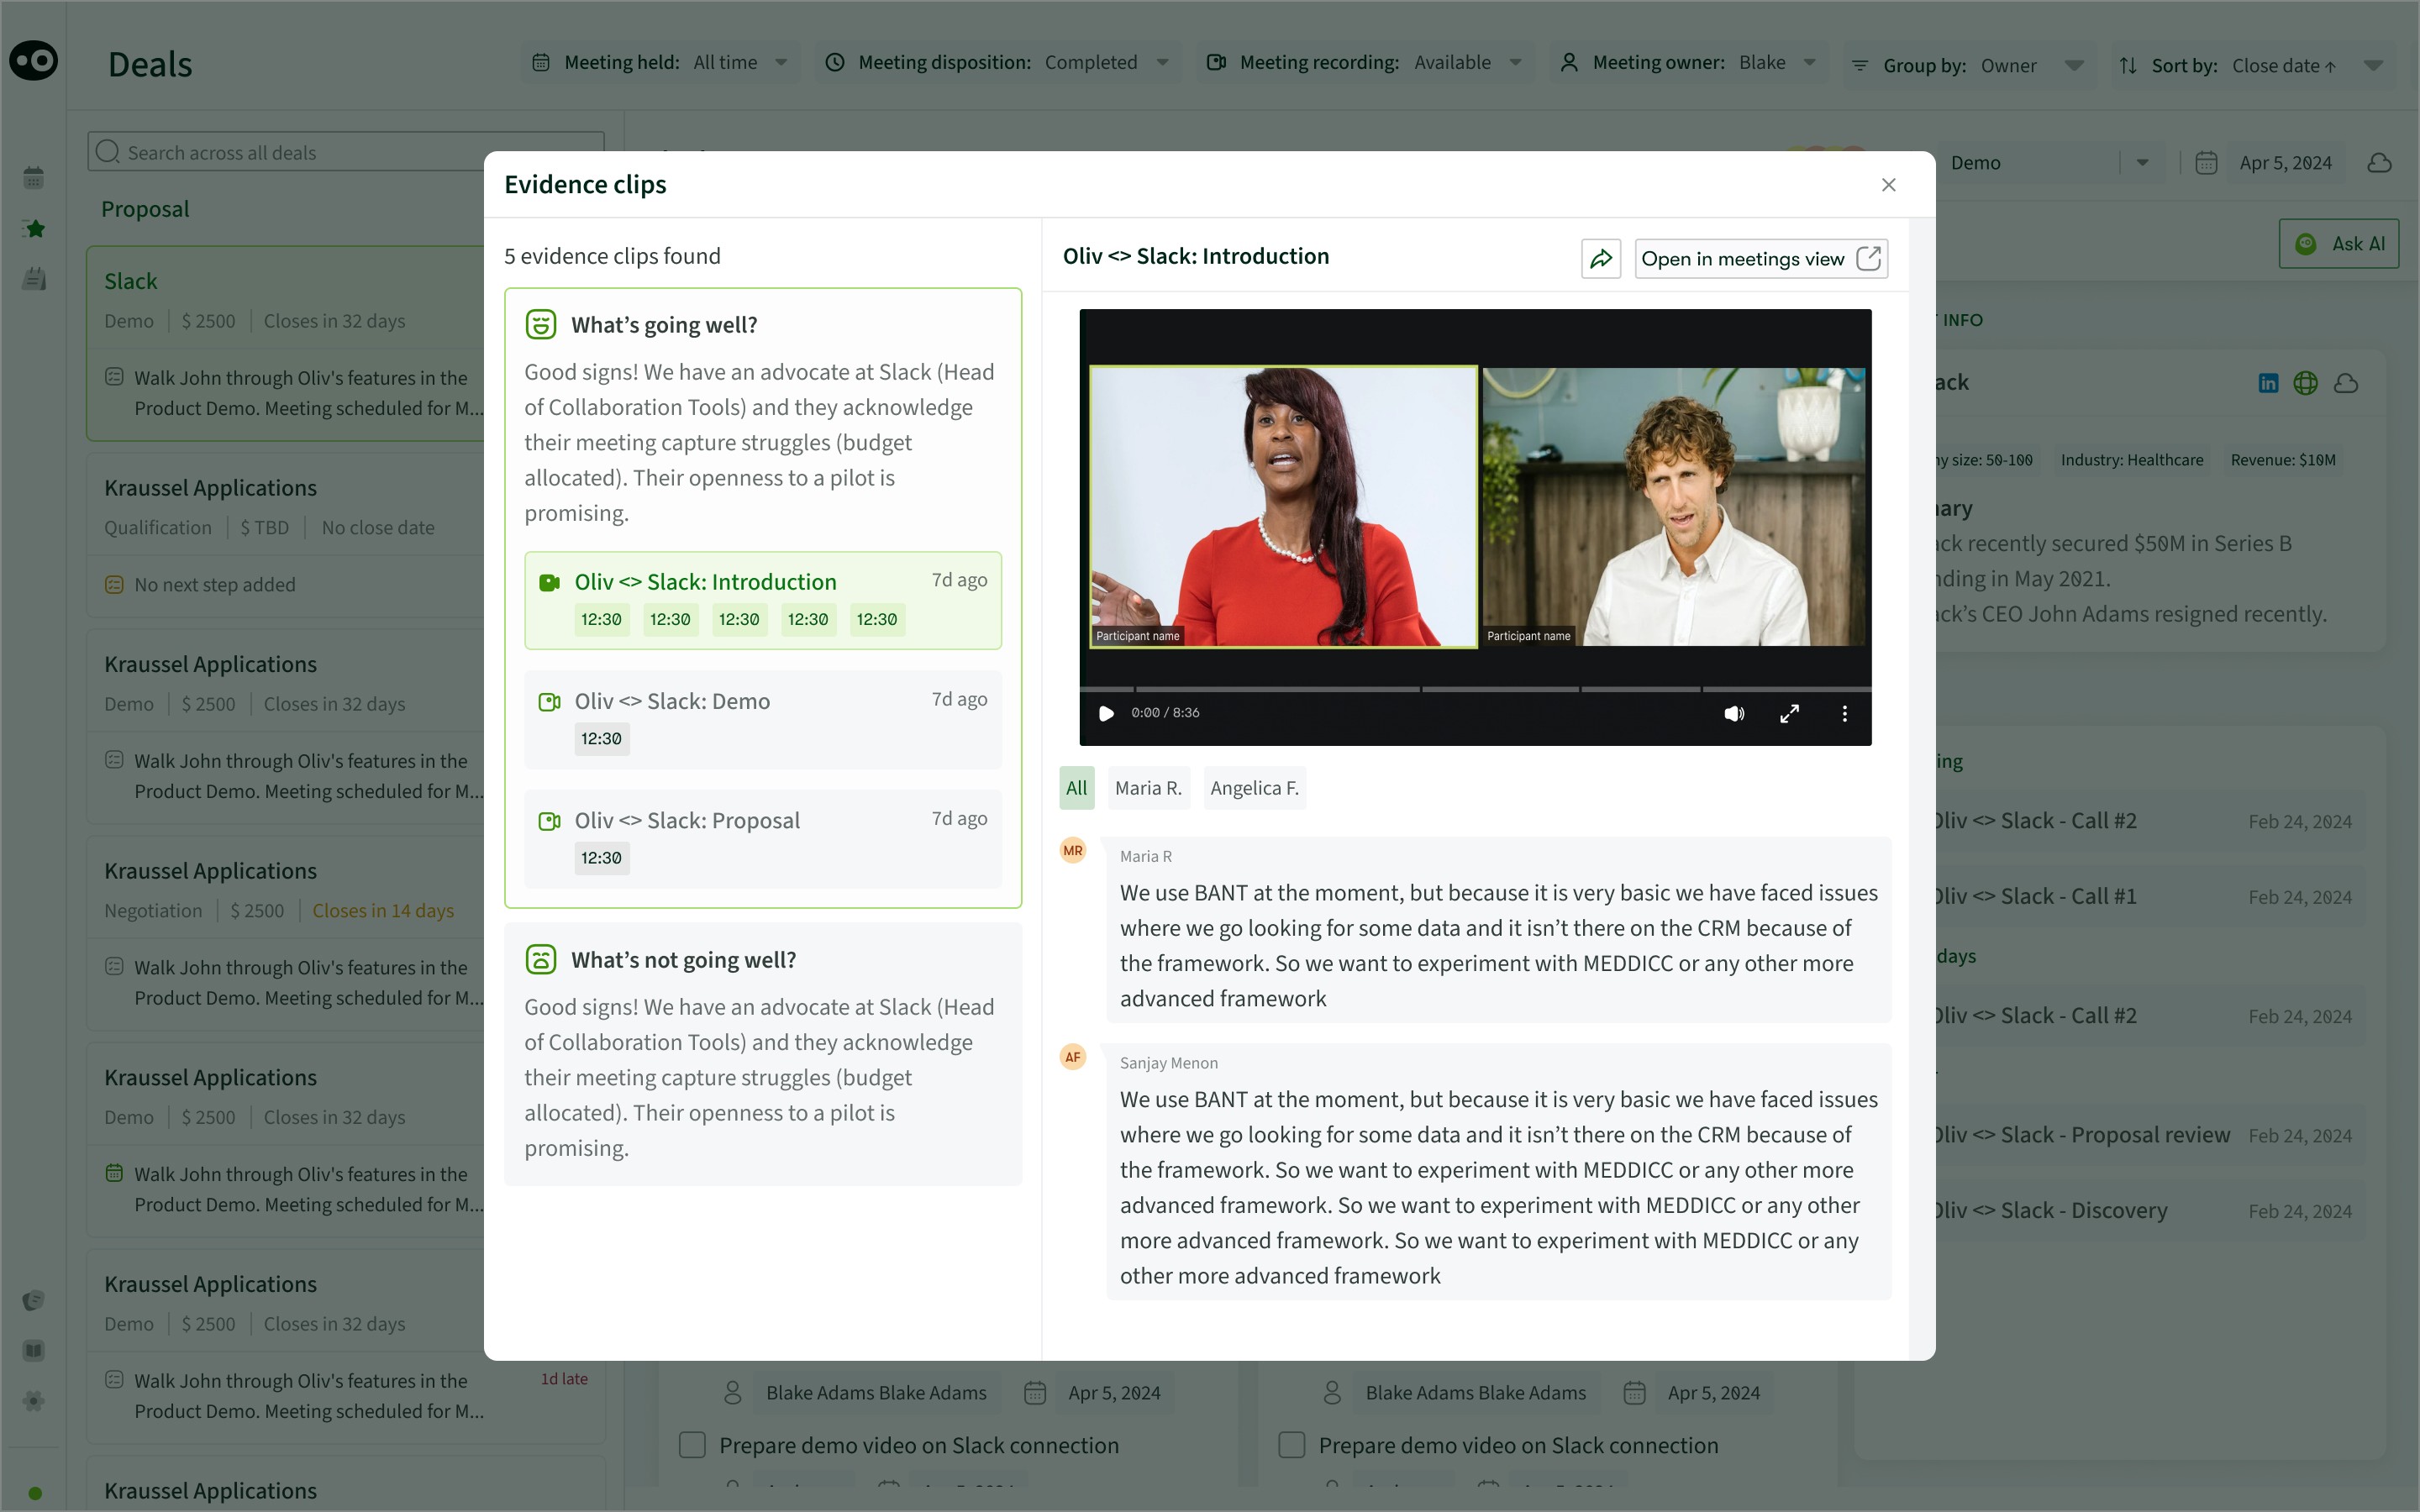Expand the Meeting held filter dropdown
Viewport: 2420px width, 1512px height.
click(781, 62)
